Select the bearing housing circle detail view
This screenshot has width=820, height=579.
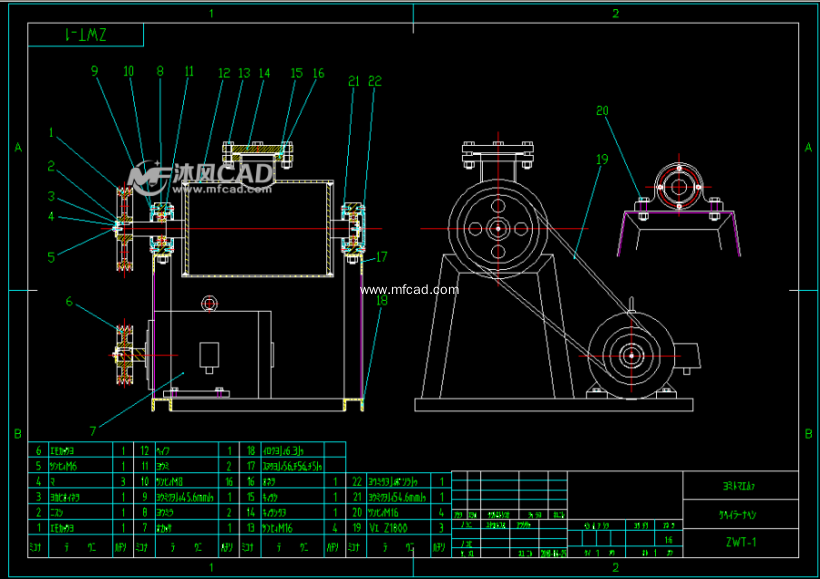pos(679,185)
